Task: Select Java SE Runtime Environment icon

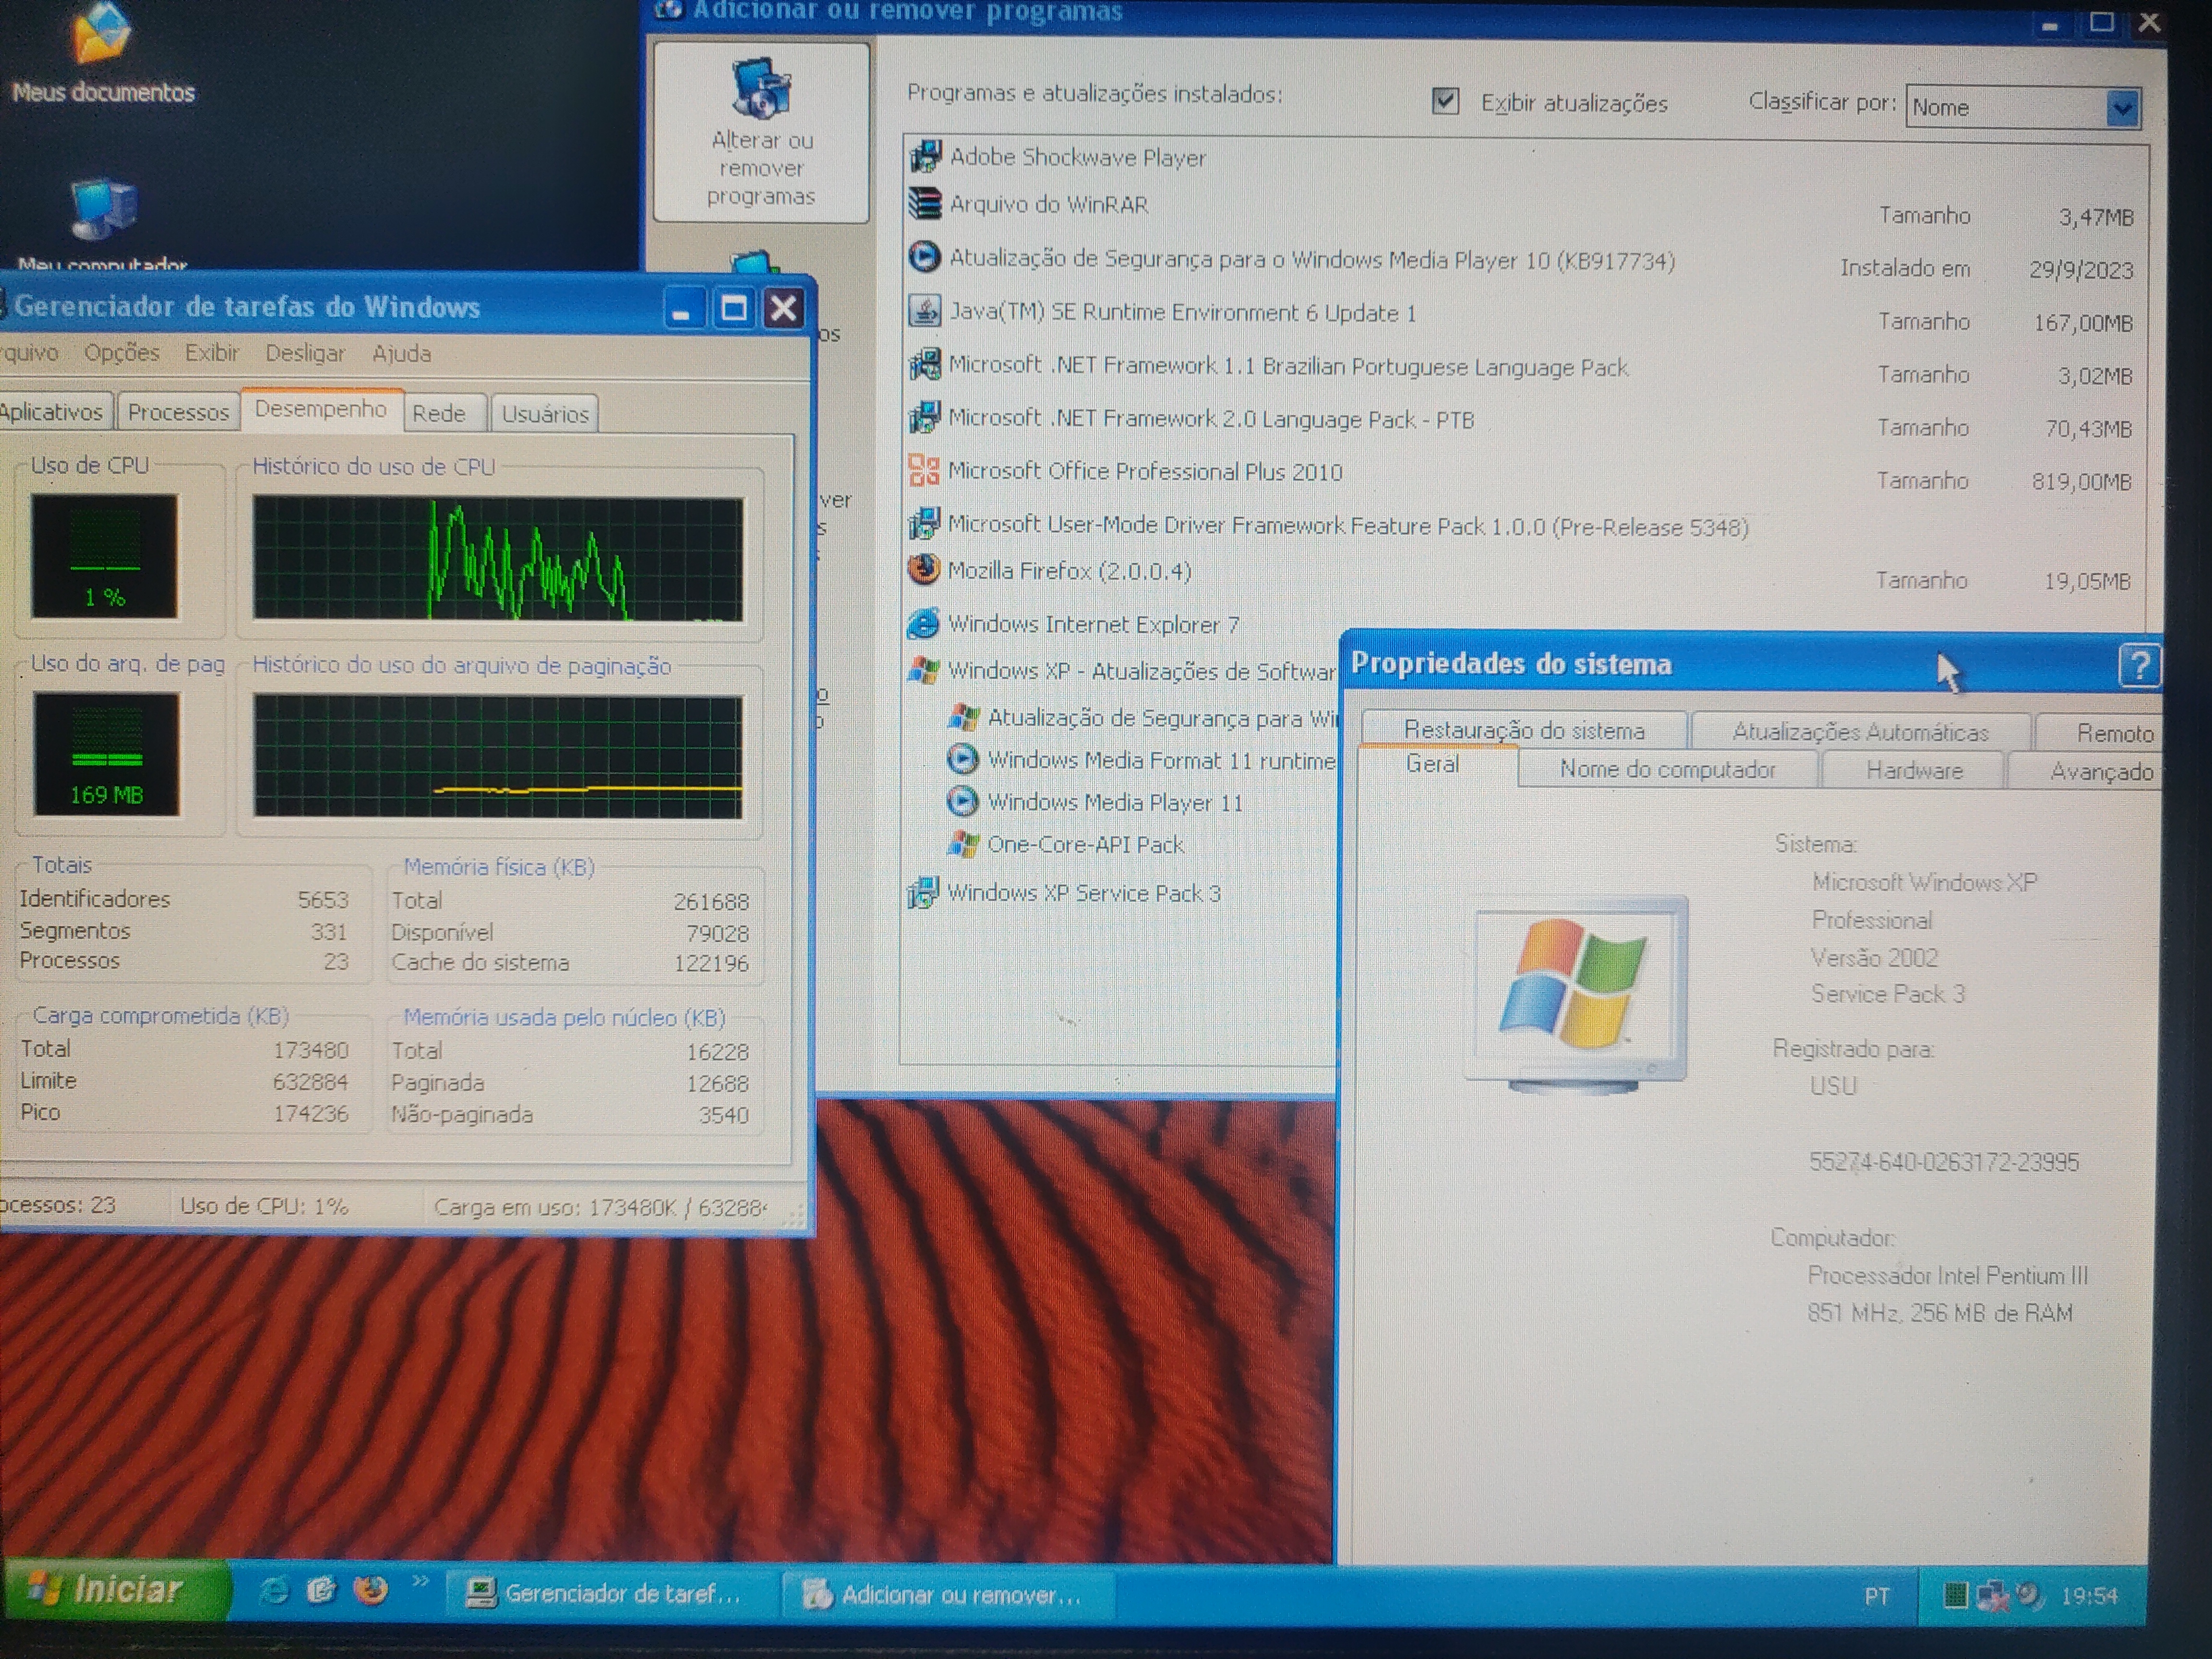Action: (x=924, y=311)
